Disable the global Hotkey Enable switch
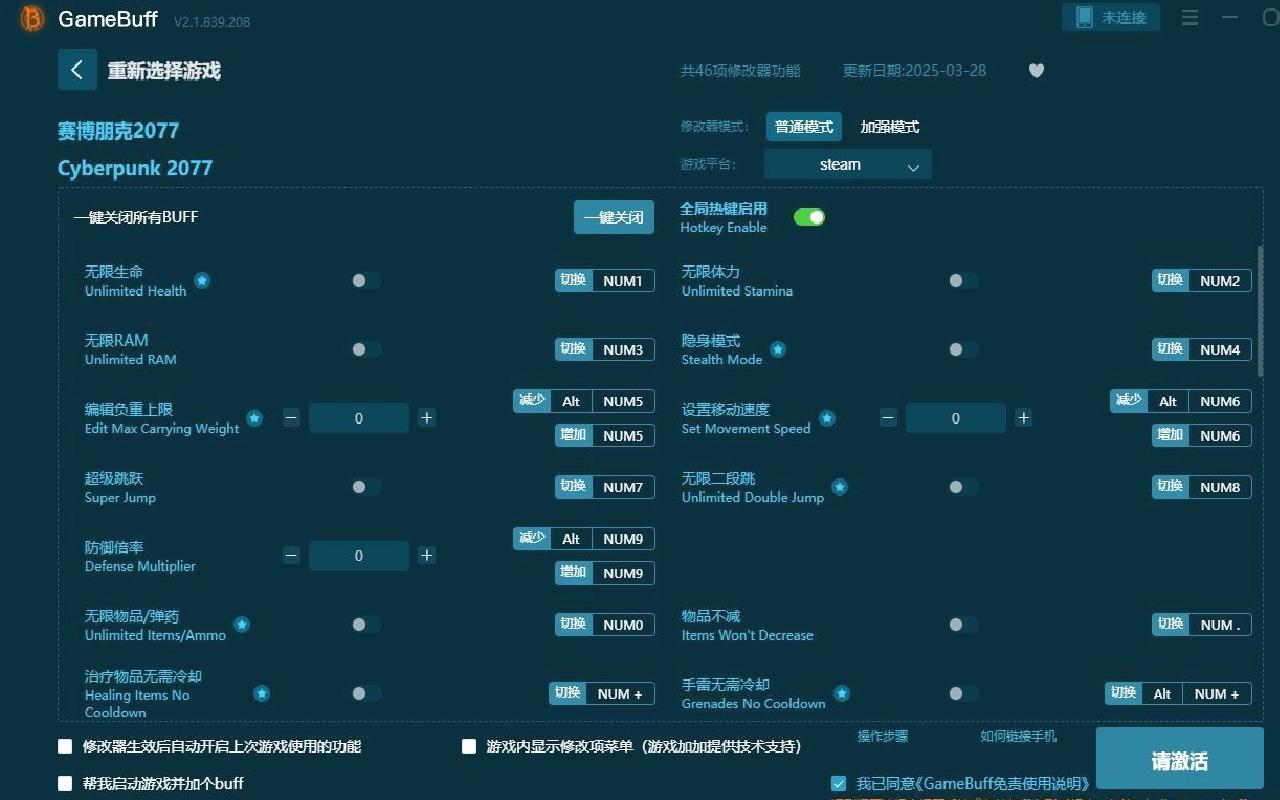The width and height of the screenshot is (1280, 800). (x=809, y=217)
